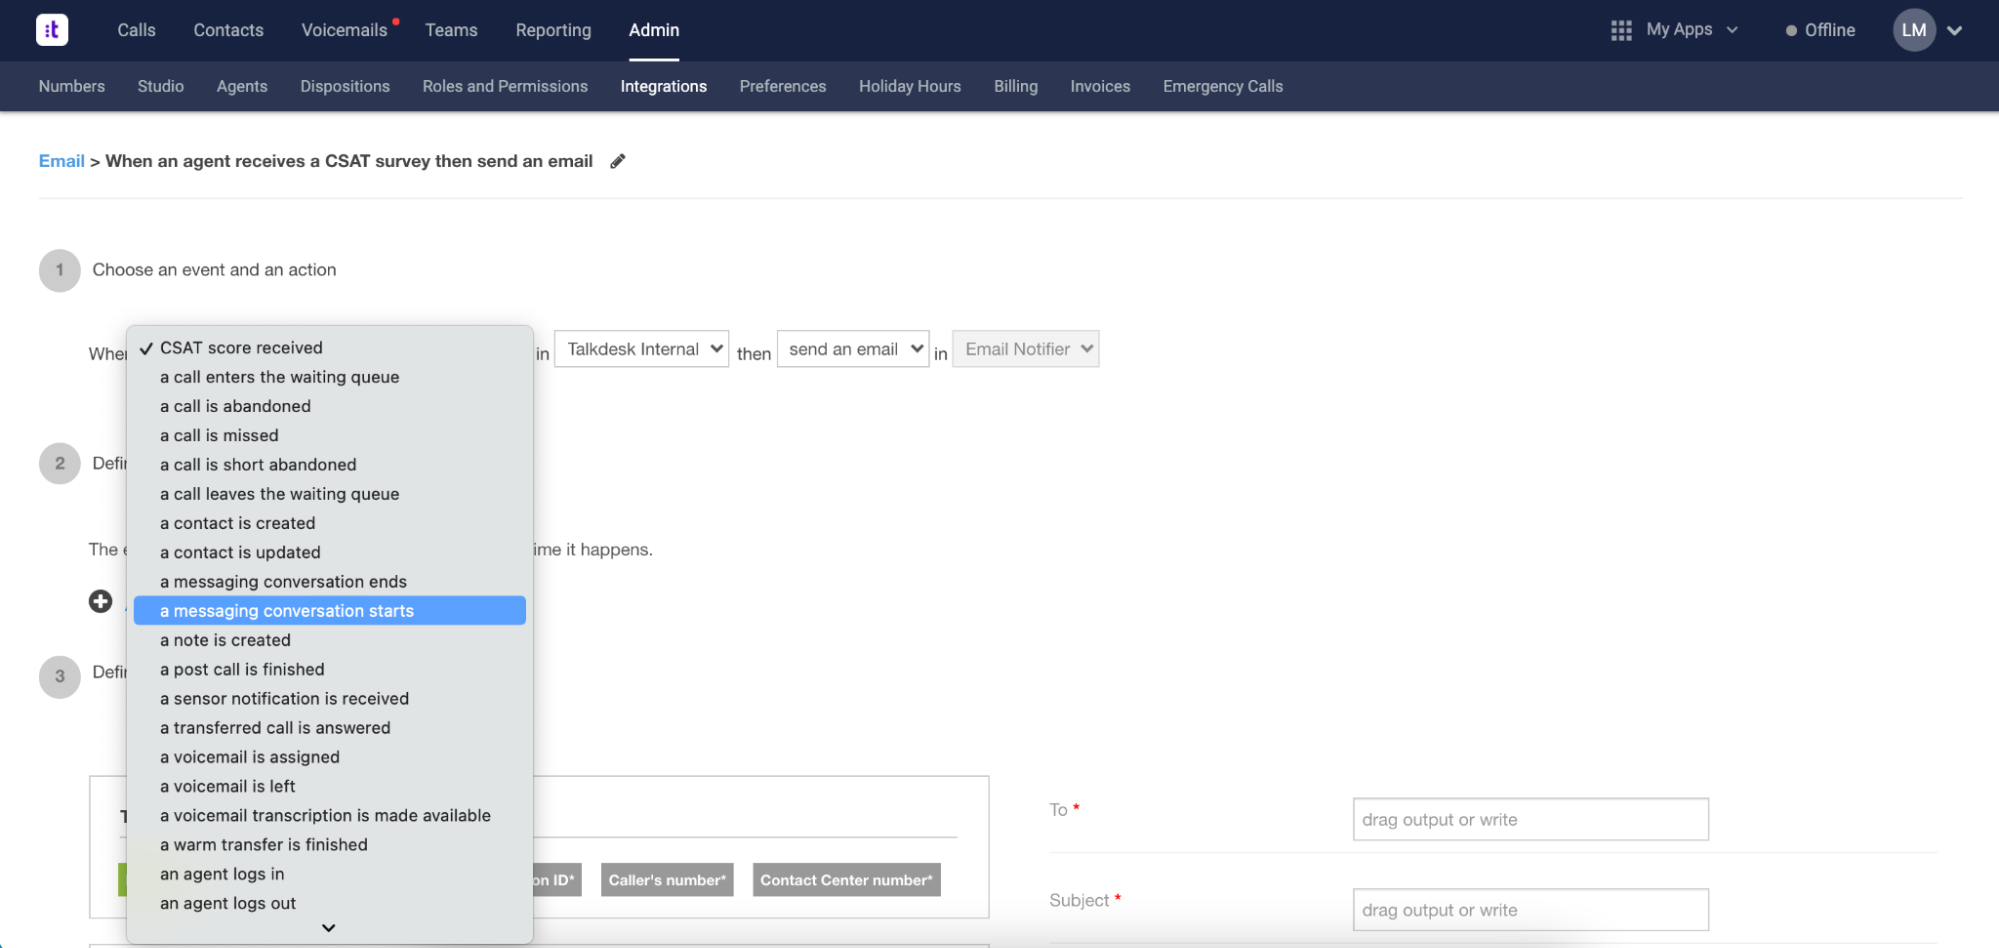Open the Email Notifier dropdown
The height and width of the screenshot is (948, 1999).
tap(1026, 349)
